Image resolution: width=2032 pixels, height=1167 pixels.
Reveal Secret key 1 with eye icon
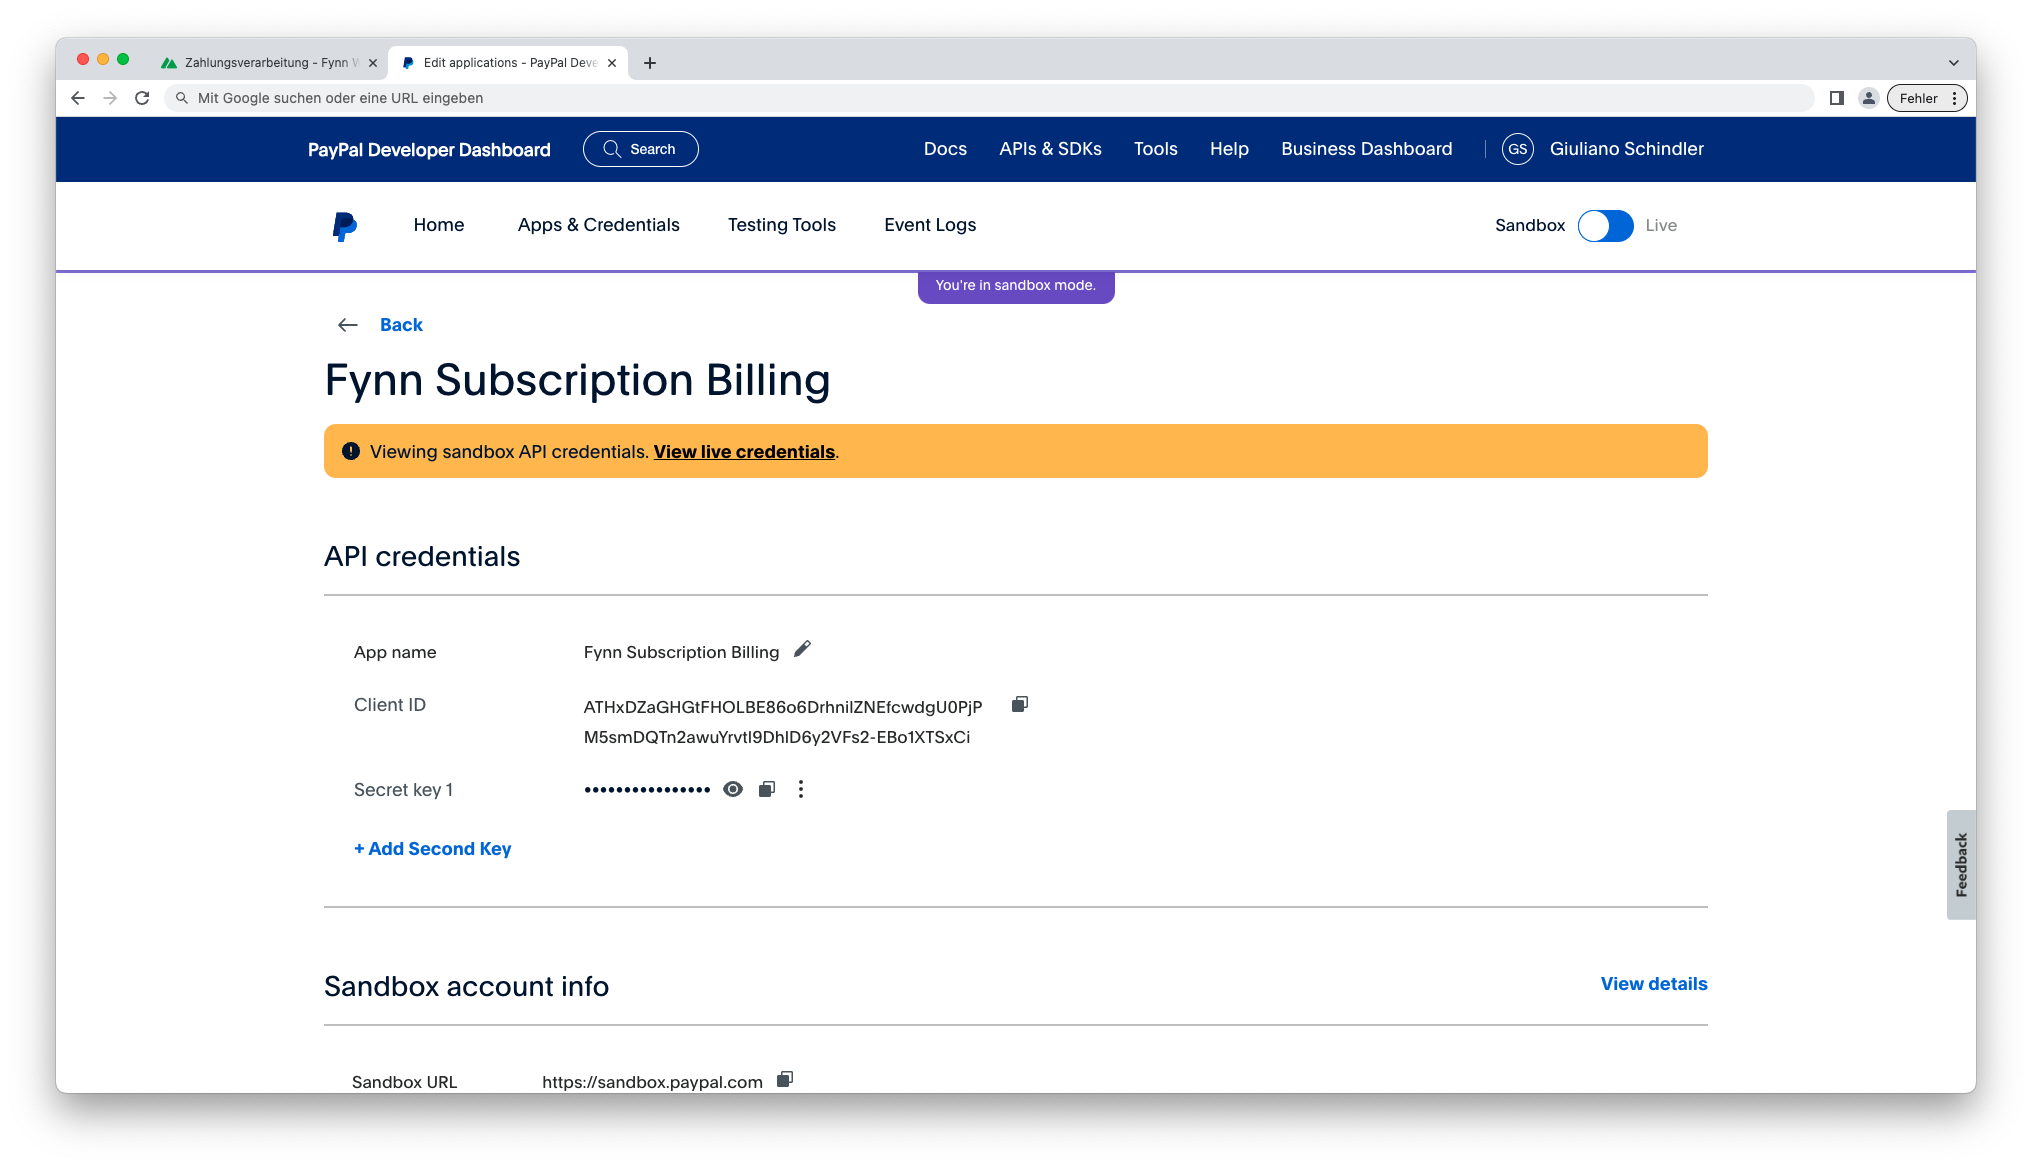pos(733,789)
